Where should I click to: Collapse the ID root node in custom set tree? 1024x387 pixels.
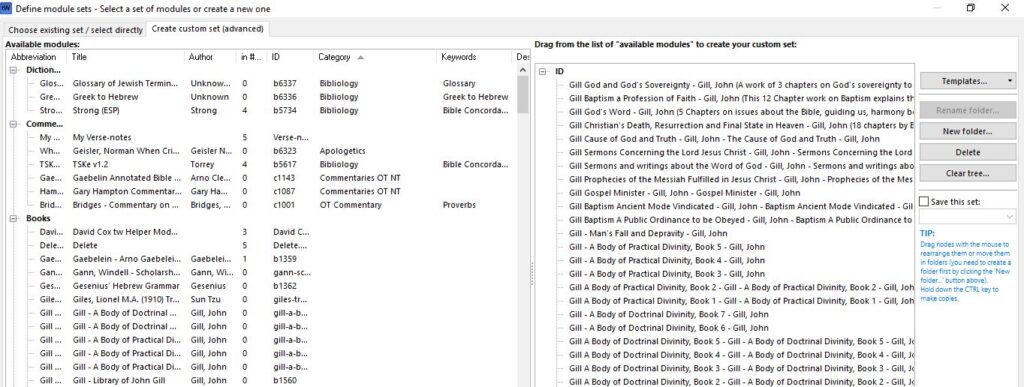tap(543, 71)
